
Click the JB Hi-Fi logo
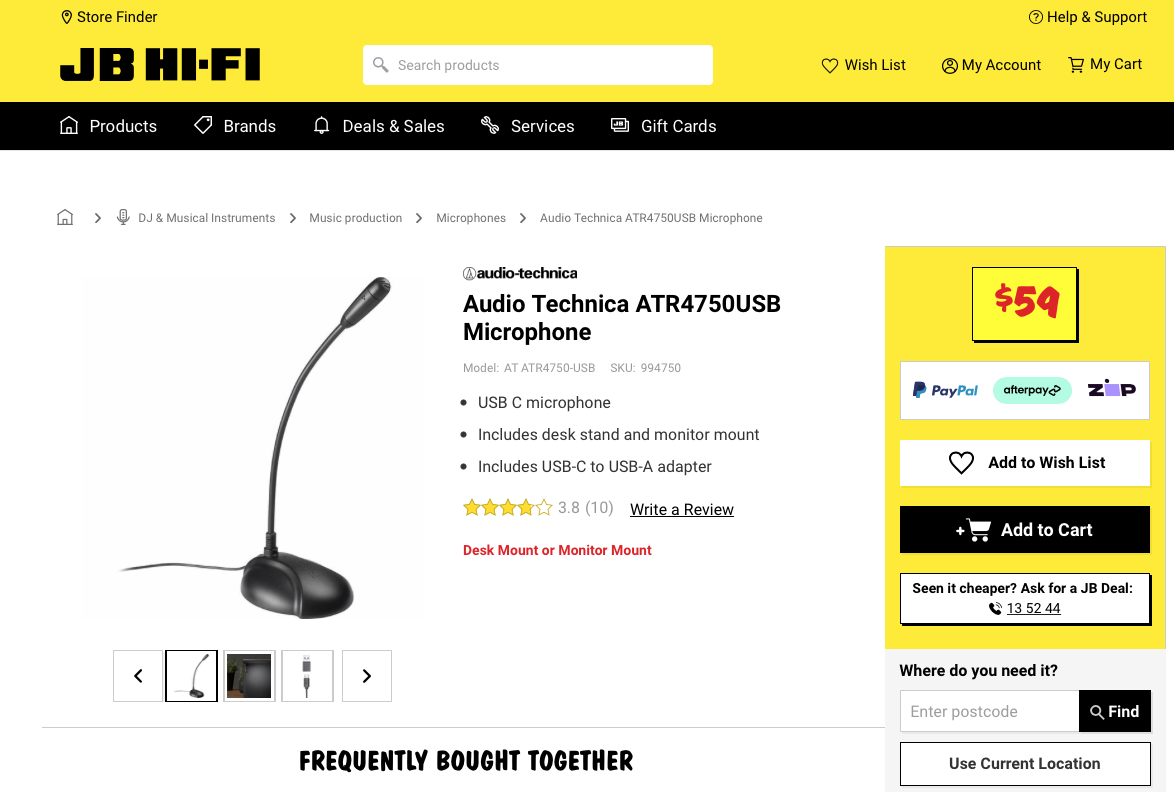(x=160, y=65)
